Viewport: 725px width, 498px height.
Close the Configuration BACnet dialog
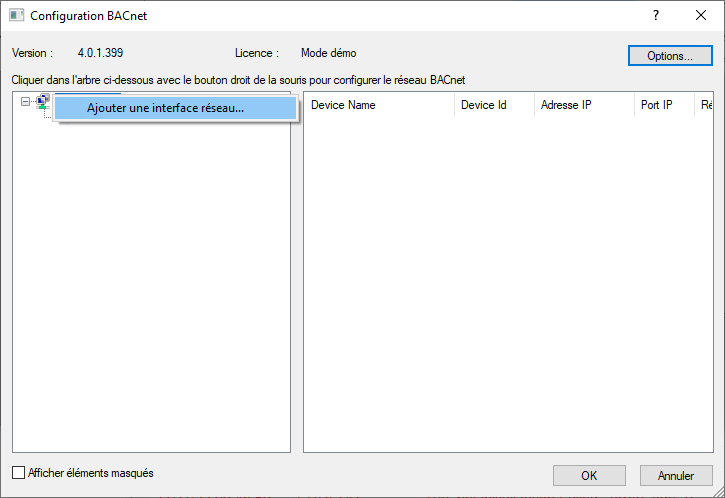coord(700,15)
